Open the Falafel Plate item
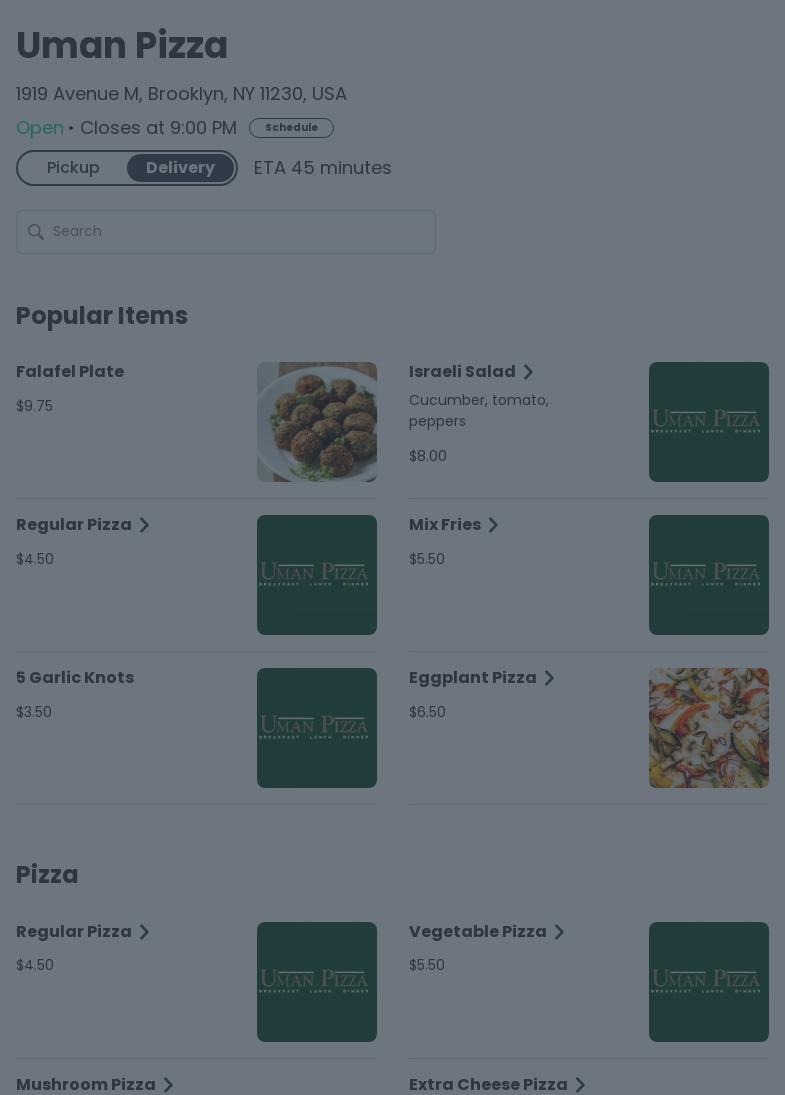 (70, 372)
